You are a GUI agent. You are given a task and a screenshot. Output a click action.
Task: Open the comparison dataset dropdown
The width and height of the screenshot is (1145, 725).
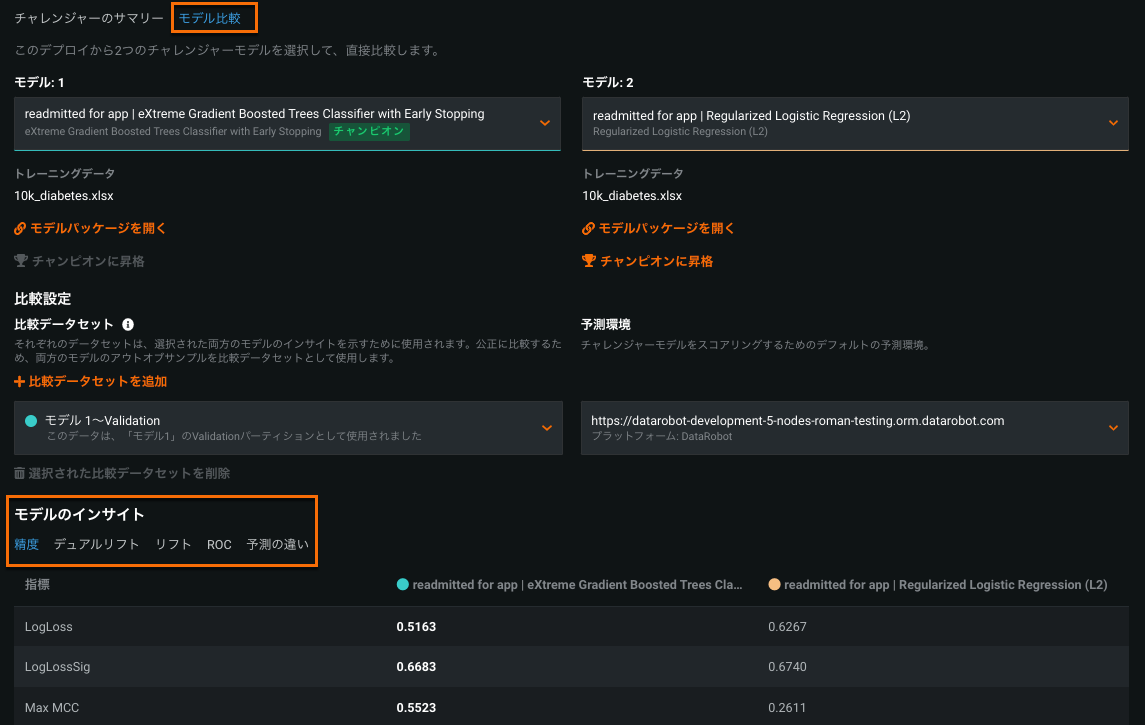pyautogui.click(x=546, y=428)
